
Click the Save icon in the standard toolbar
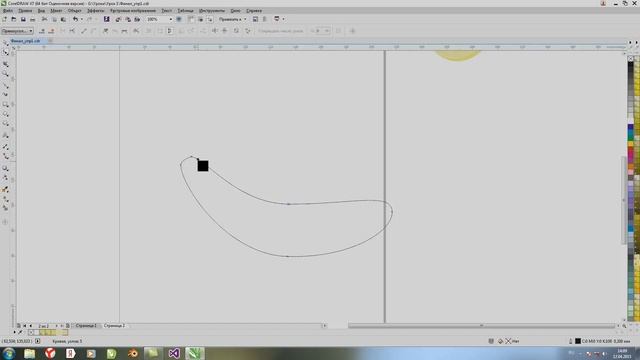[x=23, y=19]
